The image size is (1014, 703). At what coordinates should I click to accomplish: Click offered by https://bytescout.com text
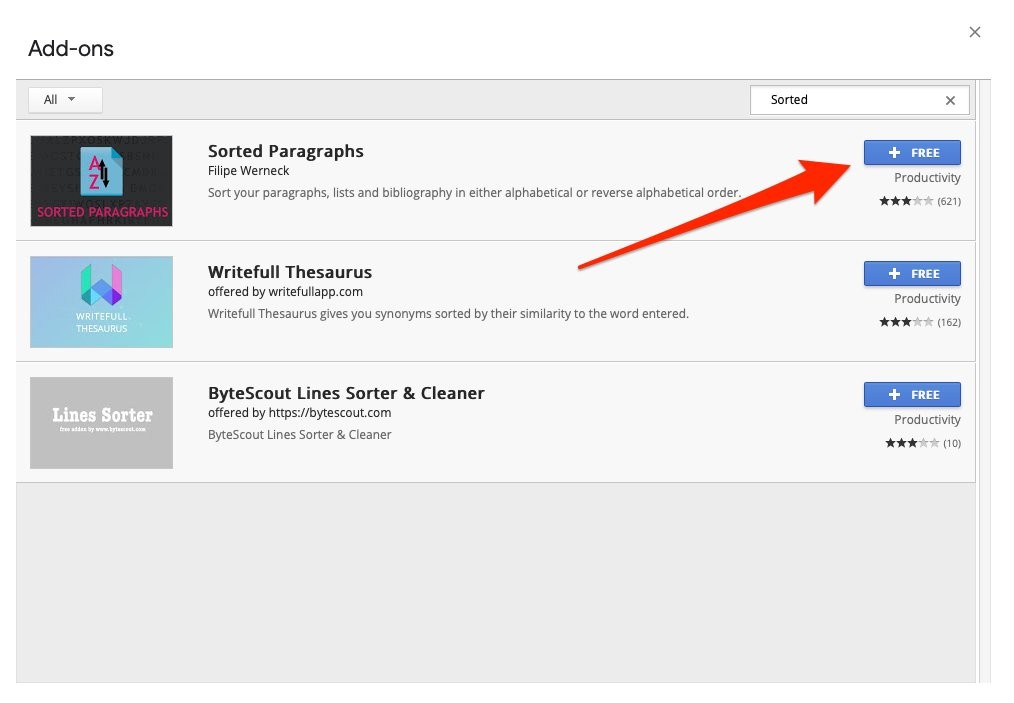tap(299, 413)
